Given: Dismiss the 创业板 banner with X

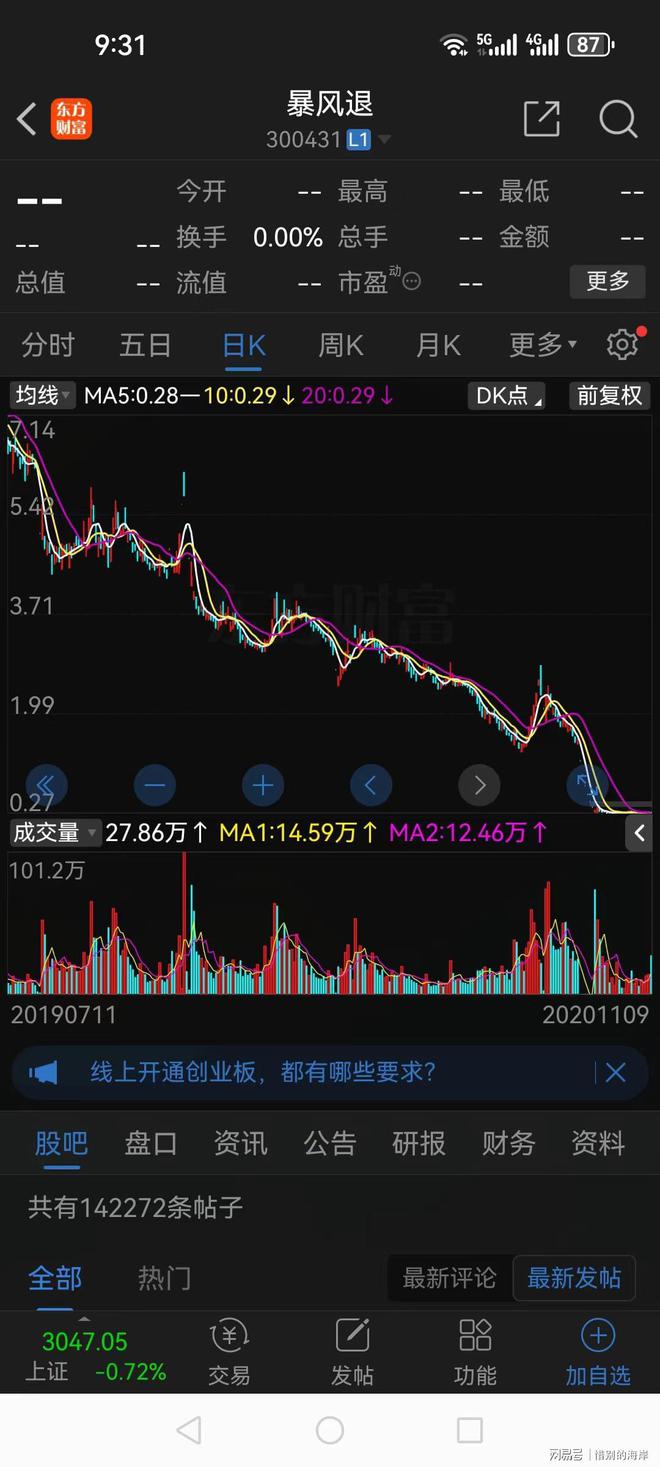Looking at the screenshot, I should 615,1073.
